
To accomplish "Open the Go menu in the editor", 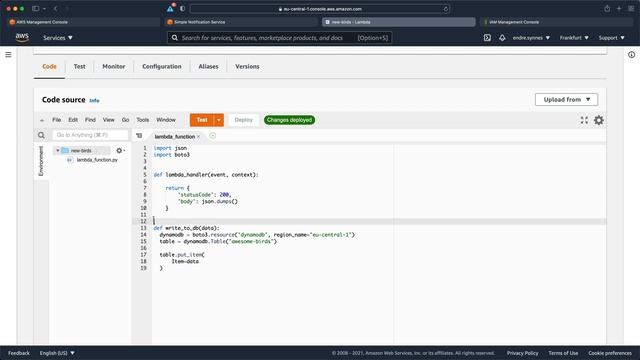I will tap(125, 120).
